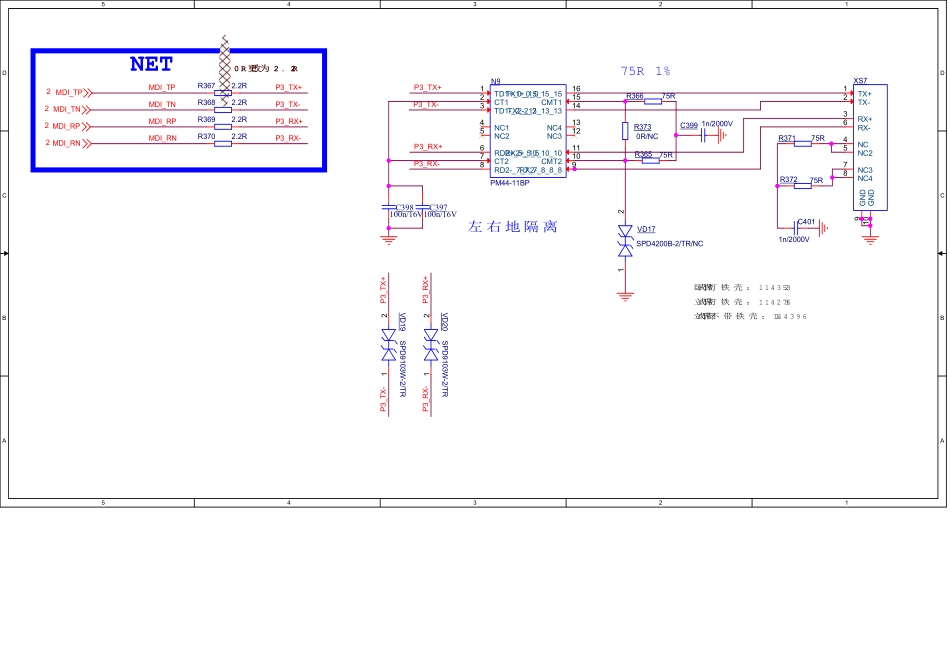Click the VD19 diode symbol
950x672 pixels.
[388, 348]
